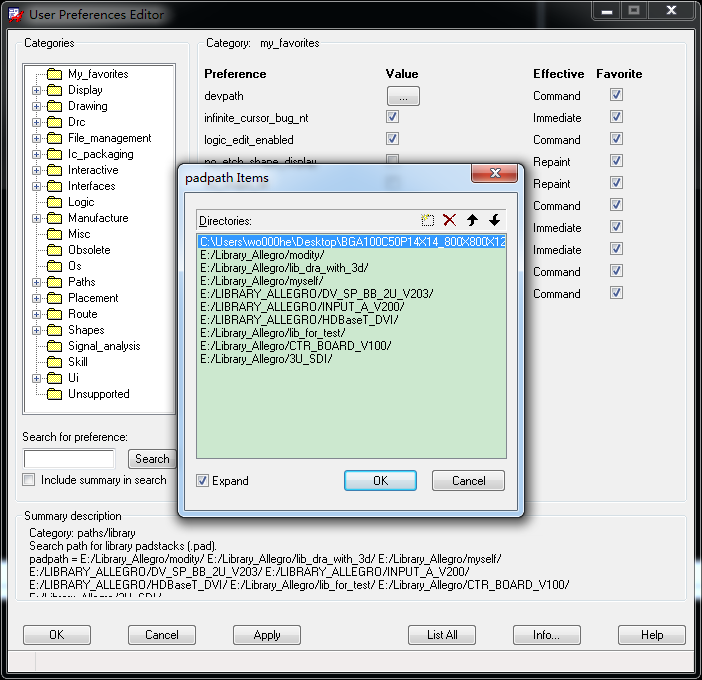Select the Ui category label

(x=73, y=378)
